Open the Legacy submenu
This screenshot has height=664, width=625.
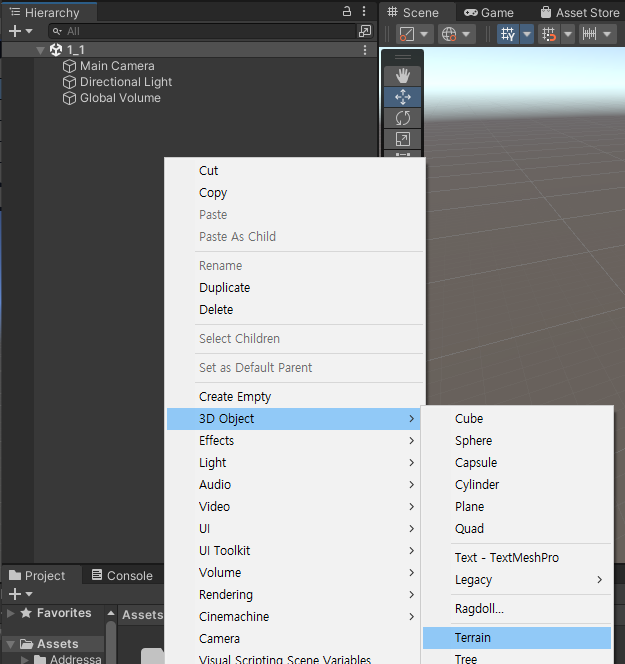[x=517, y=580]
